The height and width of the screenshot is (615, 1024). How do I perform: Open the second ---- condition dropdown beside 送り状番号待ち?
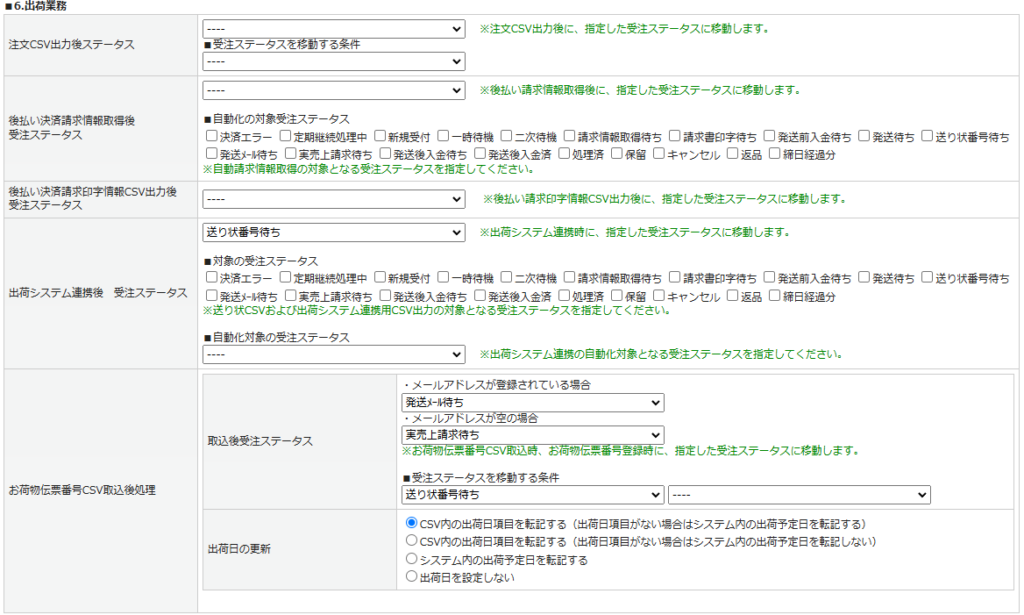[x=799, y=495]
